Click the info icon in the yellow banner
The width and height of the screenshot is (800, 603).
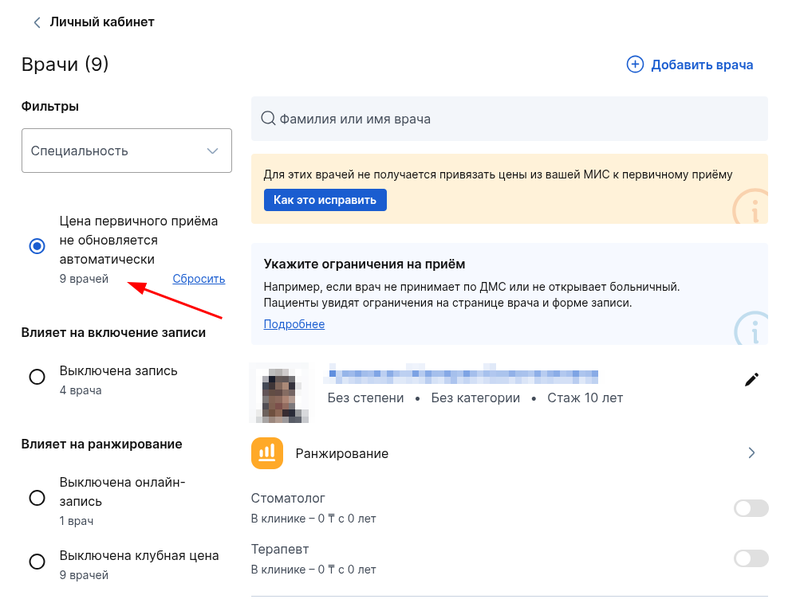[750, 208]
